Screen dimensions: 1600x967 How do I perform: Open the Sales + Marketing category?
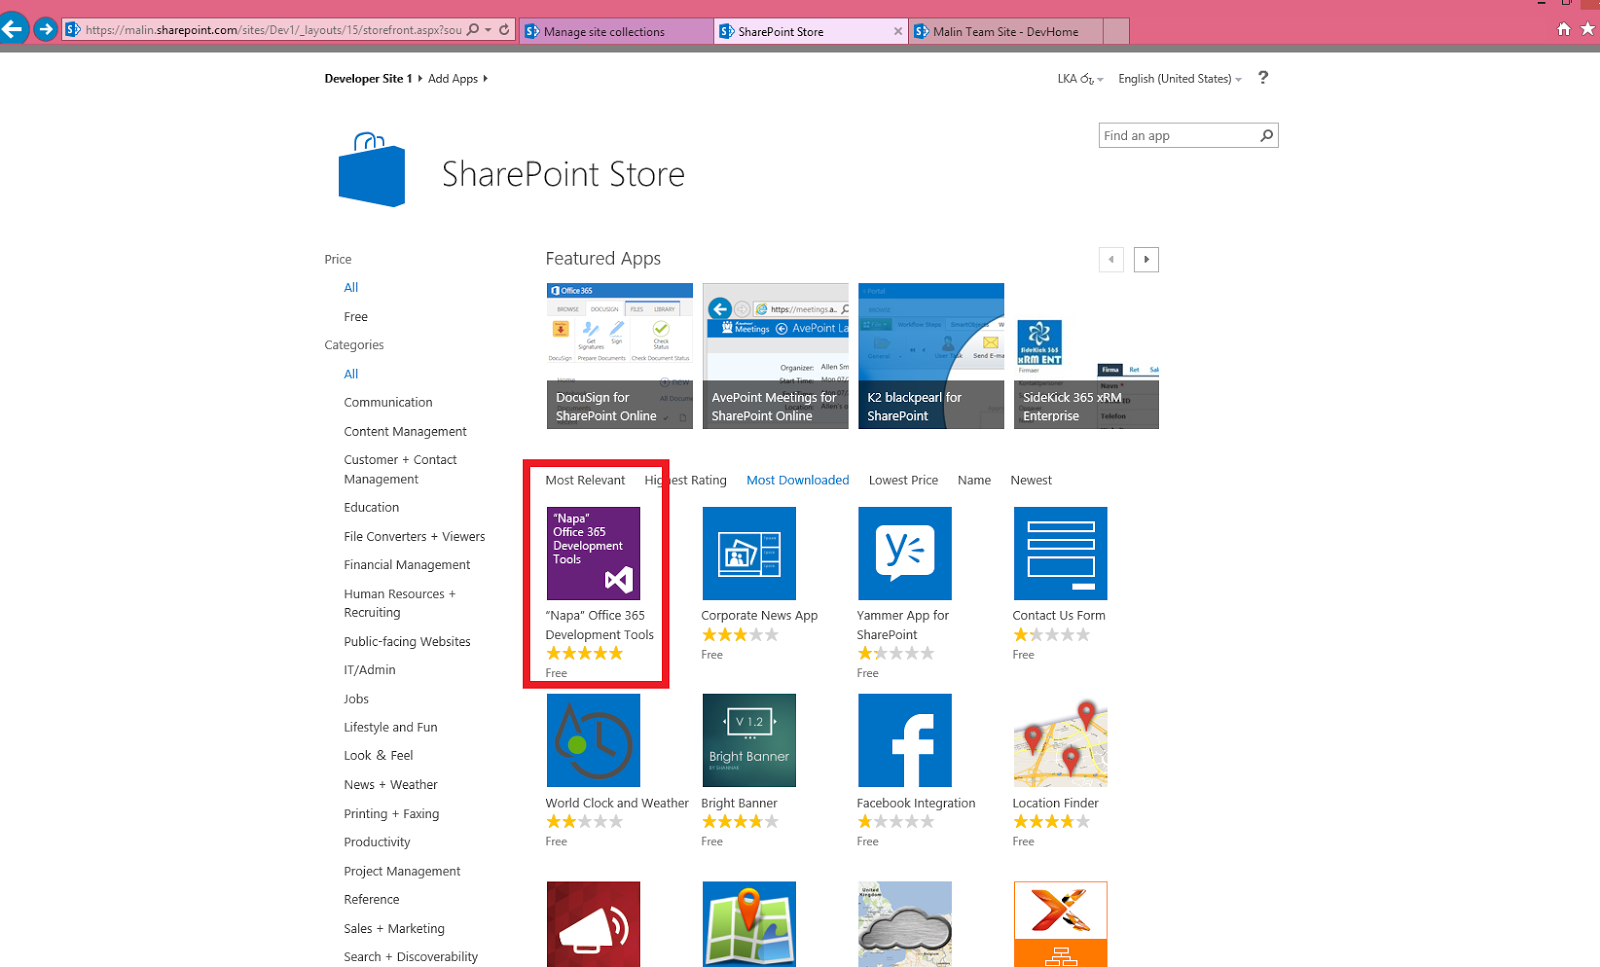(394, 929)
